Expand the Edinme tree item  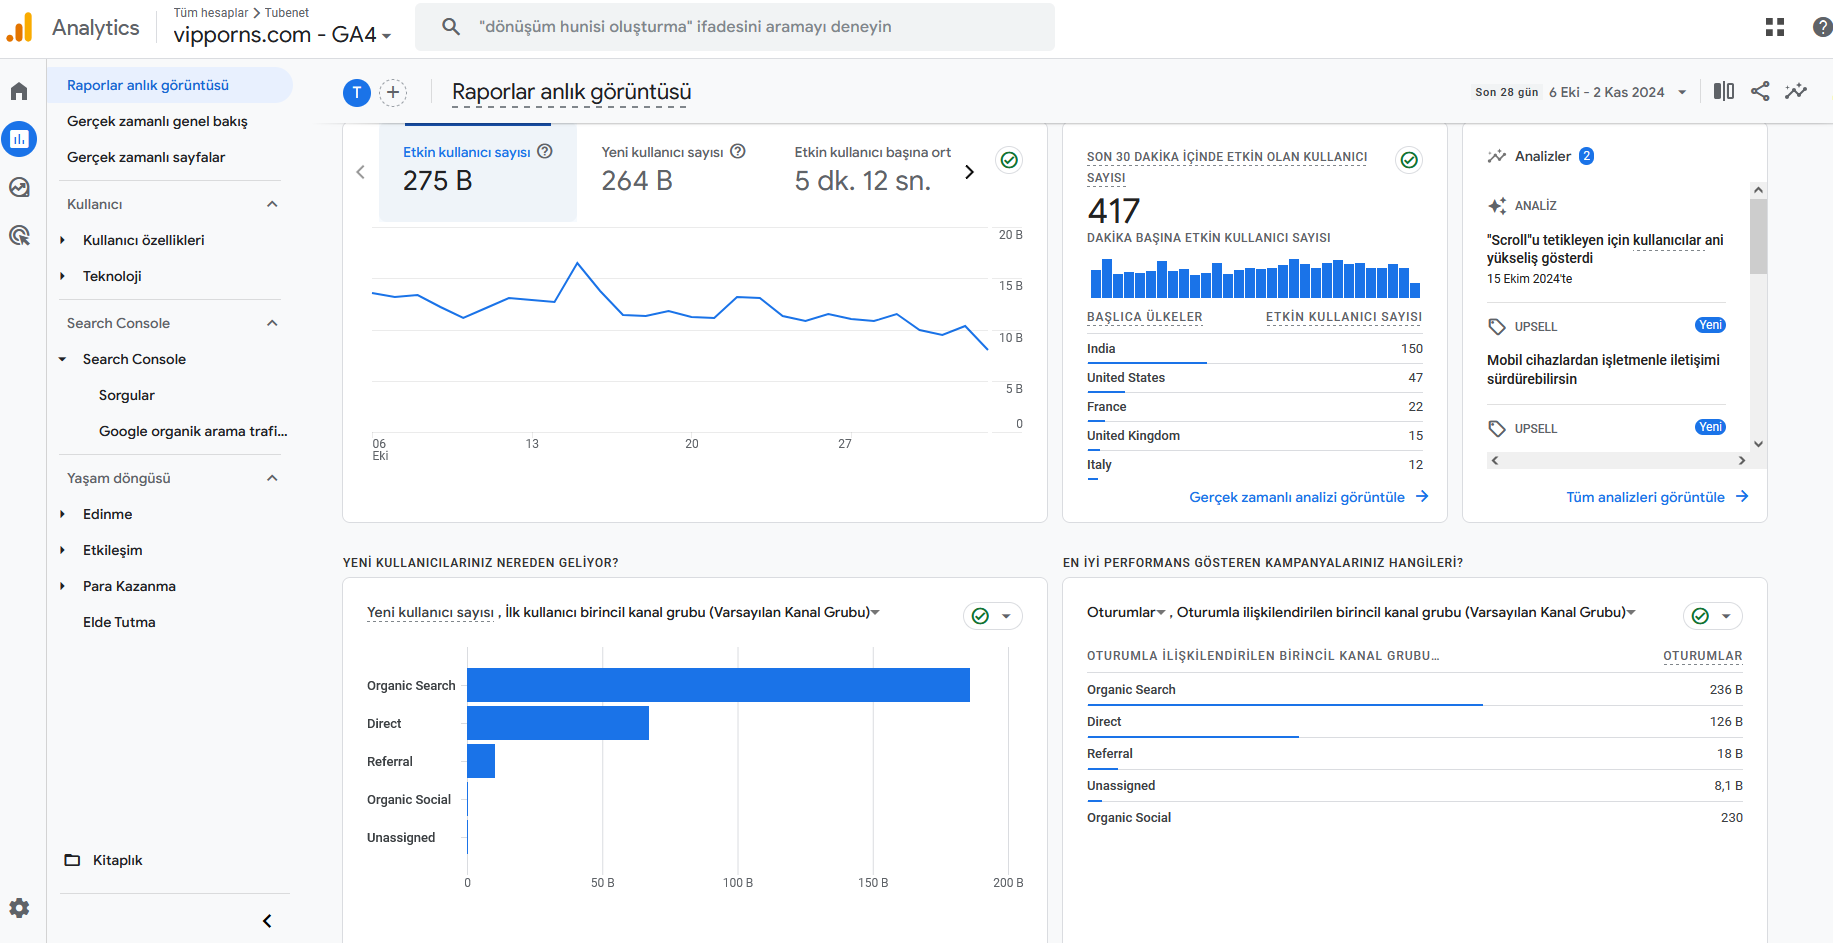coord(62,514)
